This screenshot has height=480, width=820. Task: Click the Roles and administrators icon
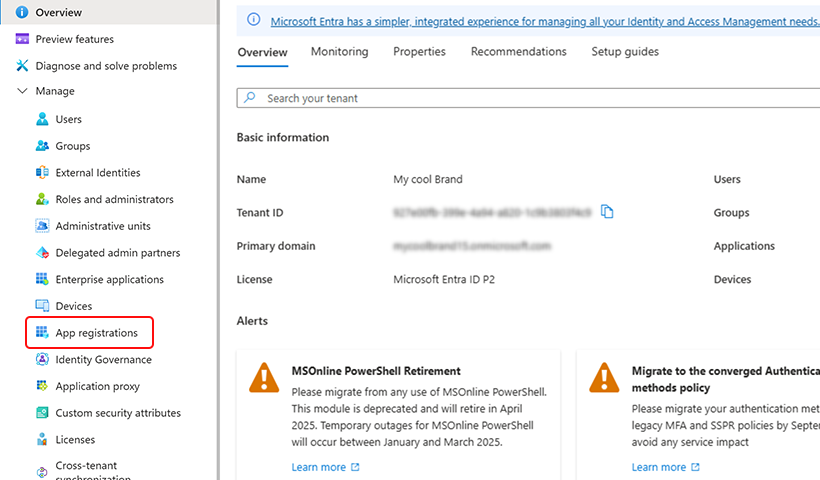click(x=42, y=199)
